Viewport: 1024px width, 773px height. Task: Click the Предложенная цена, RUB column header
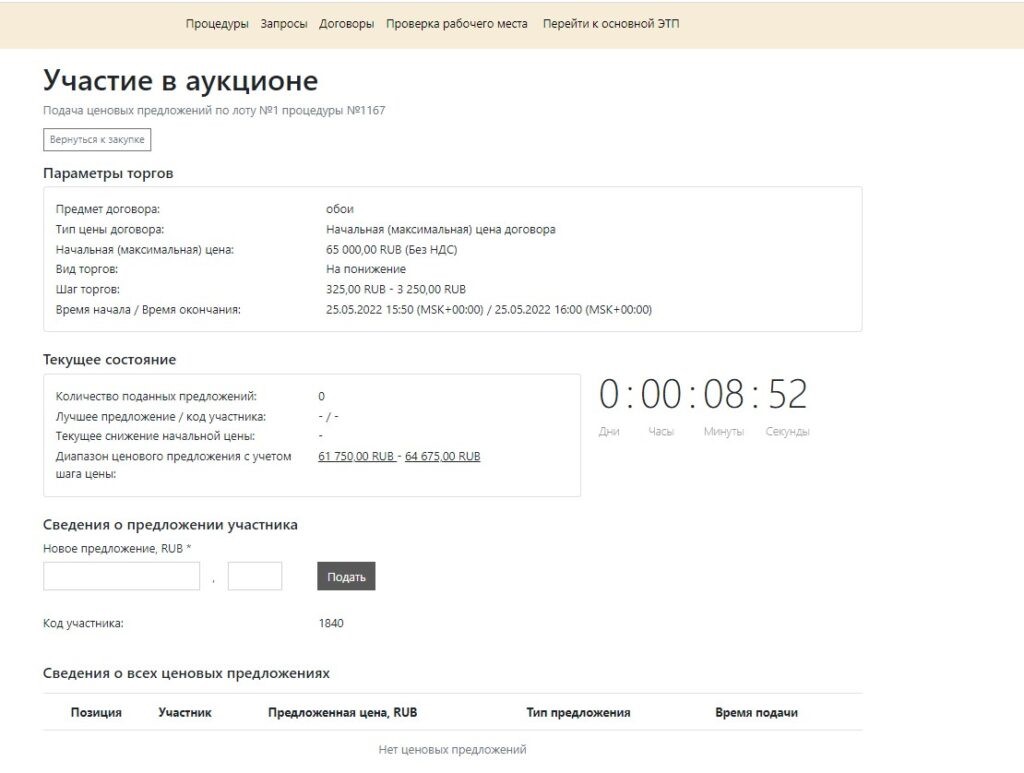[342, 713]
